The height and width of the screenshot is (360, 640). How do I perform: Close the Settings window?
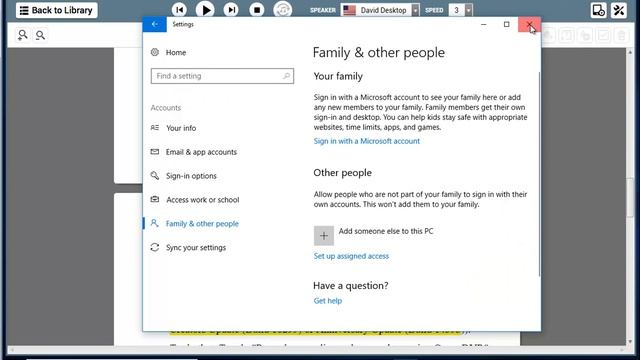[x=529, y=24]
